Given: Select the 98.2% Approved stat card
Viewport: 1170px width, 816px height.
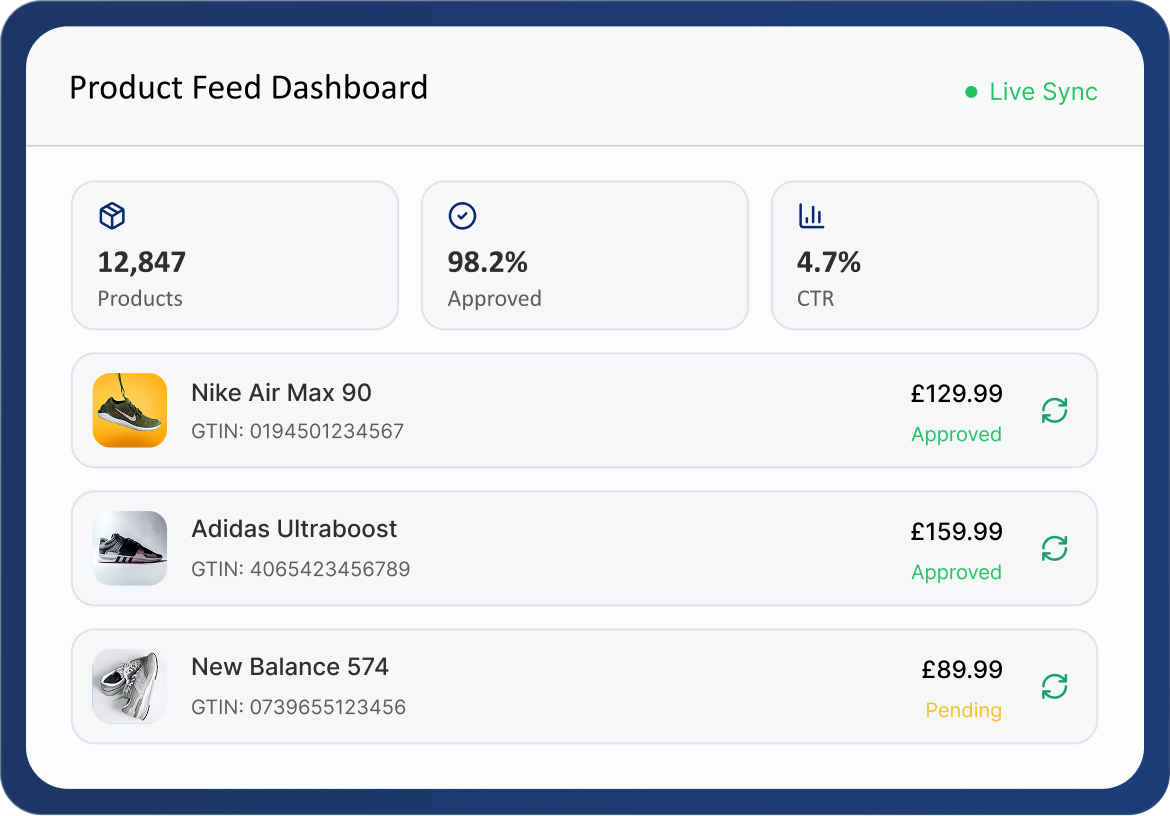Looking at the screenshot, I should point(585,255).
